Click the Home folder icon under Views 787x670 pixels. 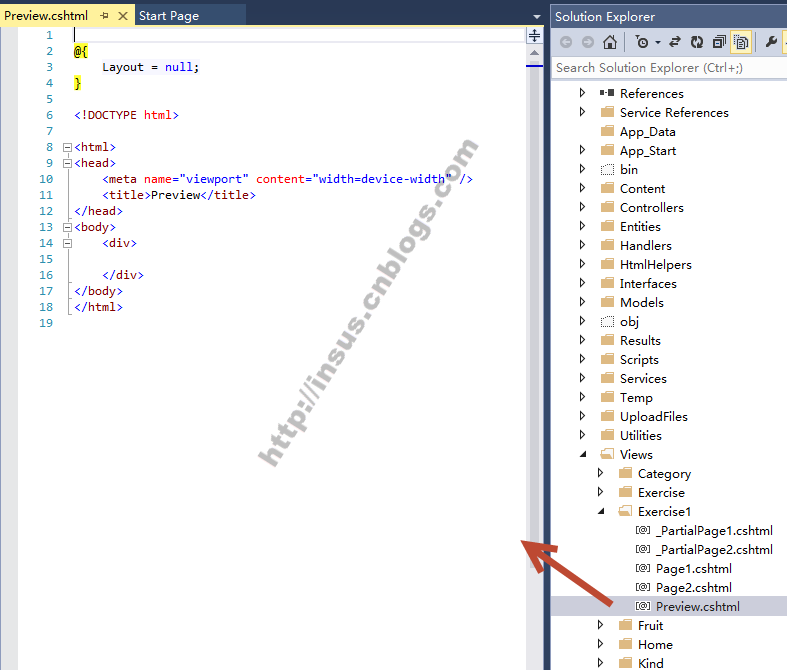click(625, 644)
